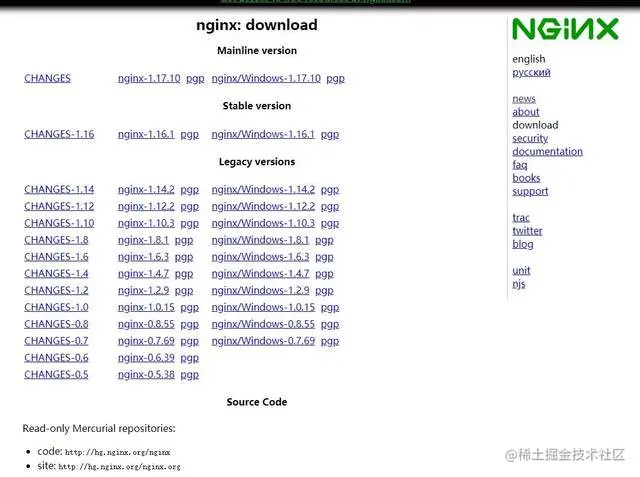Download nginx-1.8.1 source
Screen dimensions: 640x477
coord(143,240)
